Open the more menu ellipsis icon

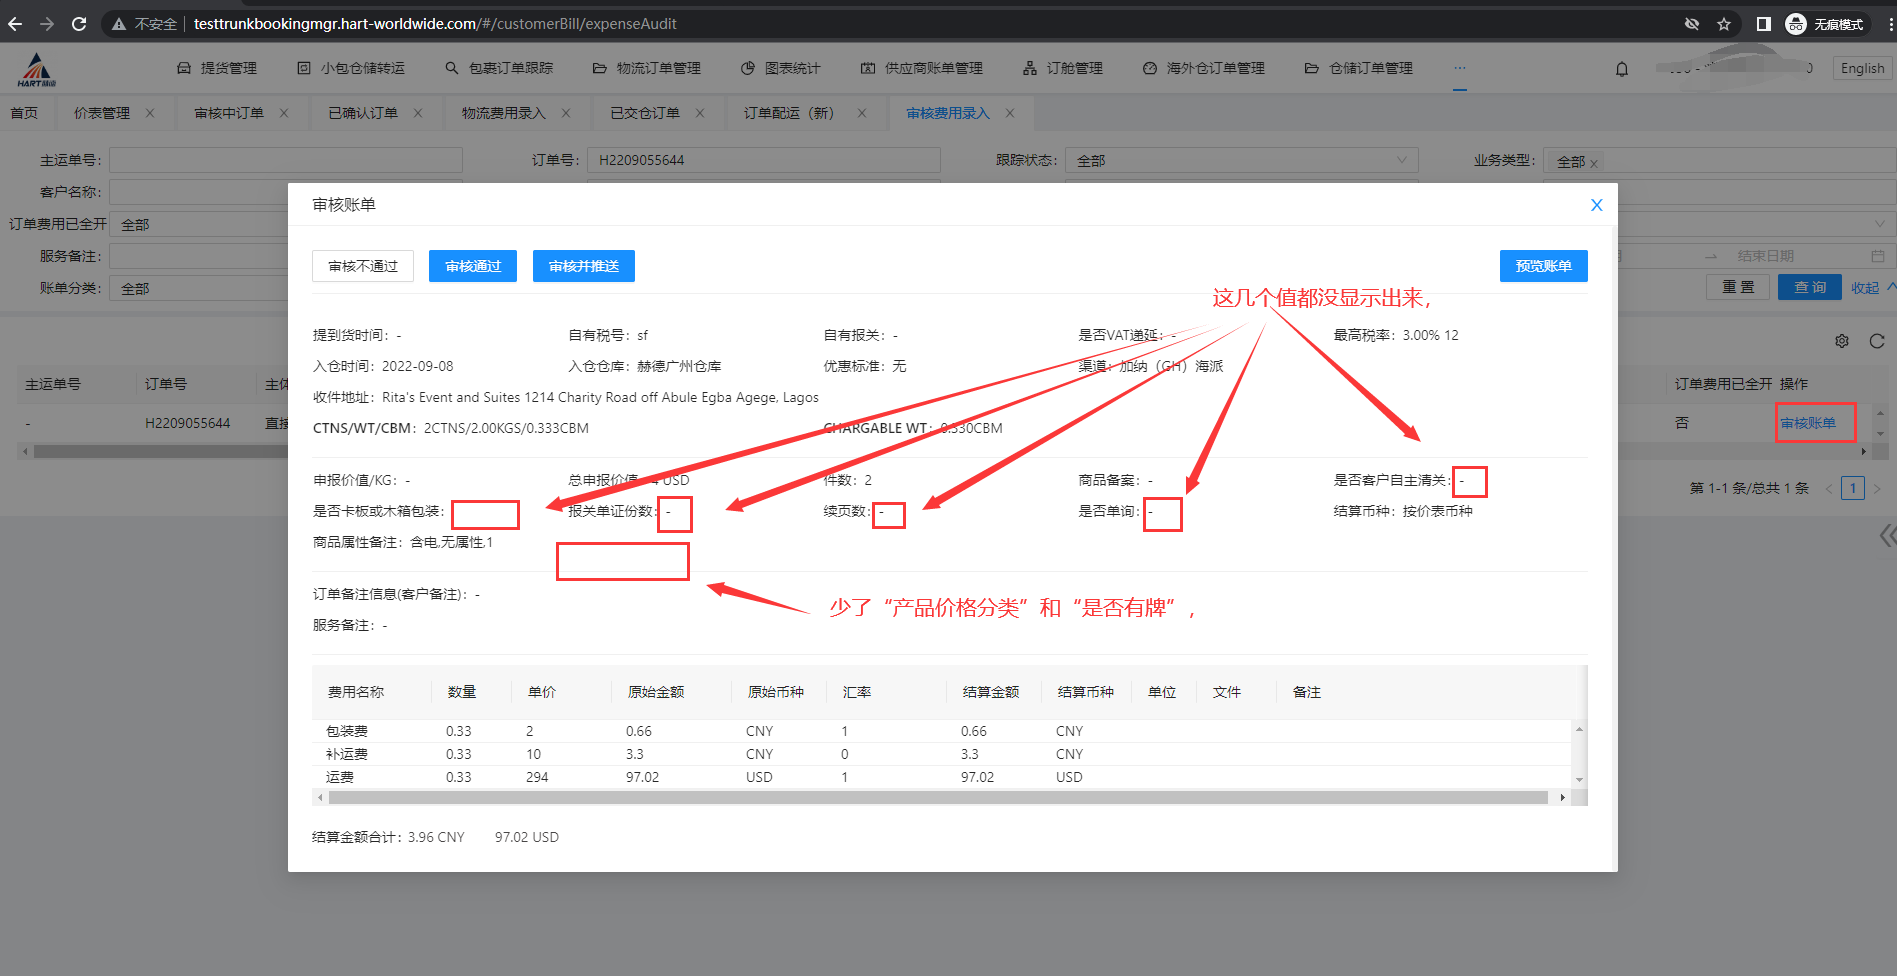point(1460,68)
